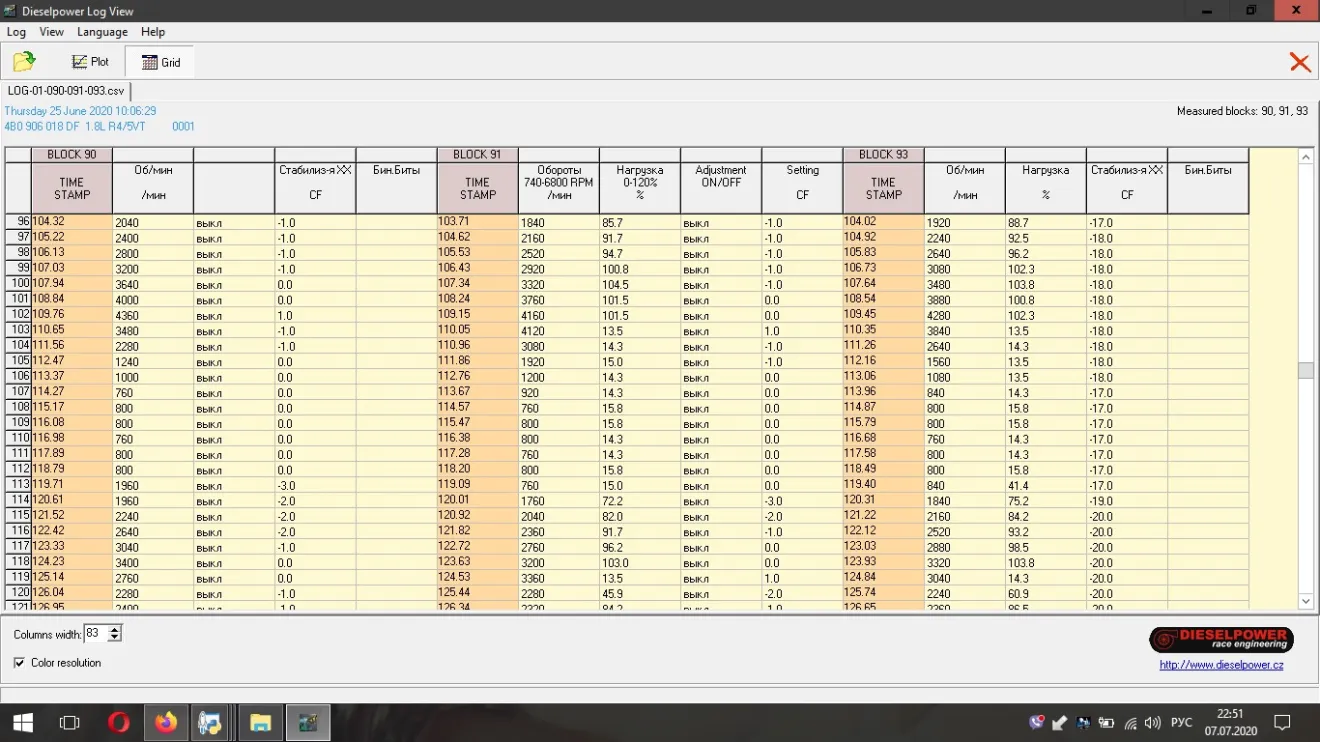Click the 4B0 906 018 DF ECU info text
This screenshot has height=742, width=1320.
coord(99,127)
